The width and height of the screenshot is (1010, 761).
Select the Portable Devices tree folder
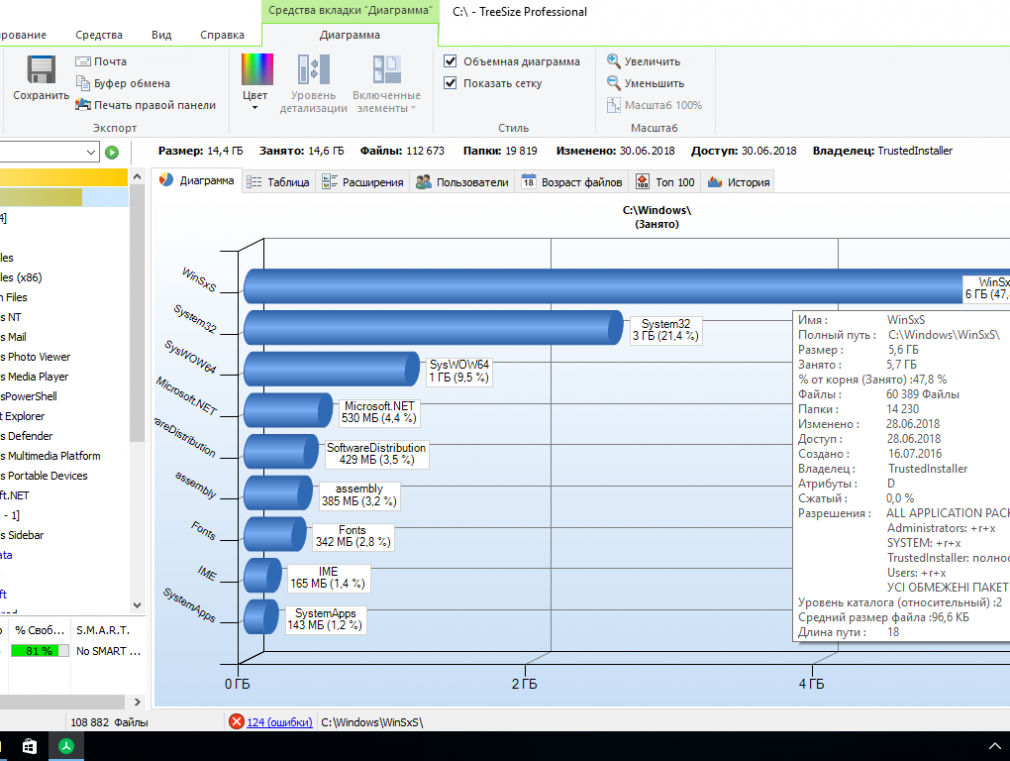point(44,476)
